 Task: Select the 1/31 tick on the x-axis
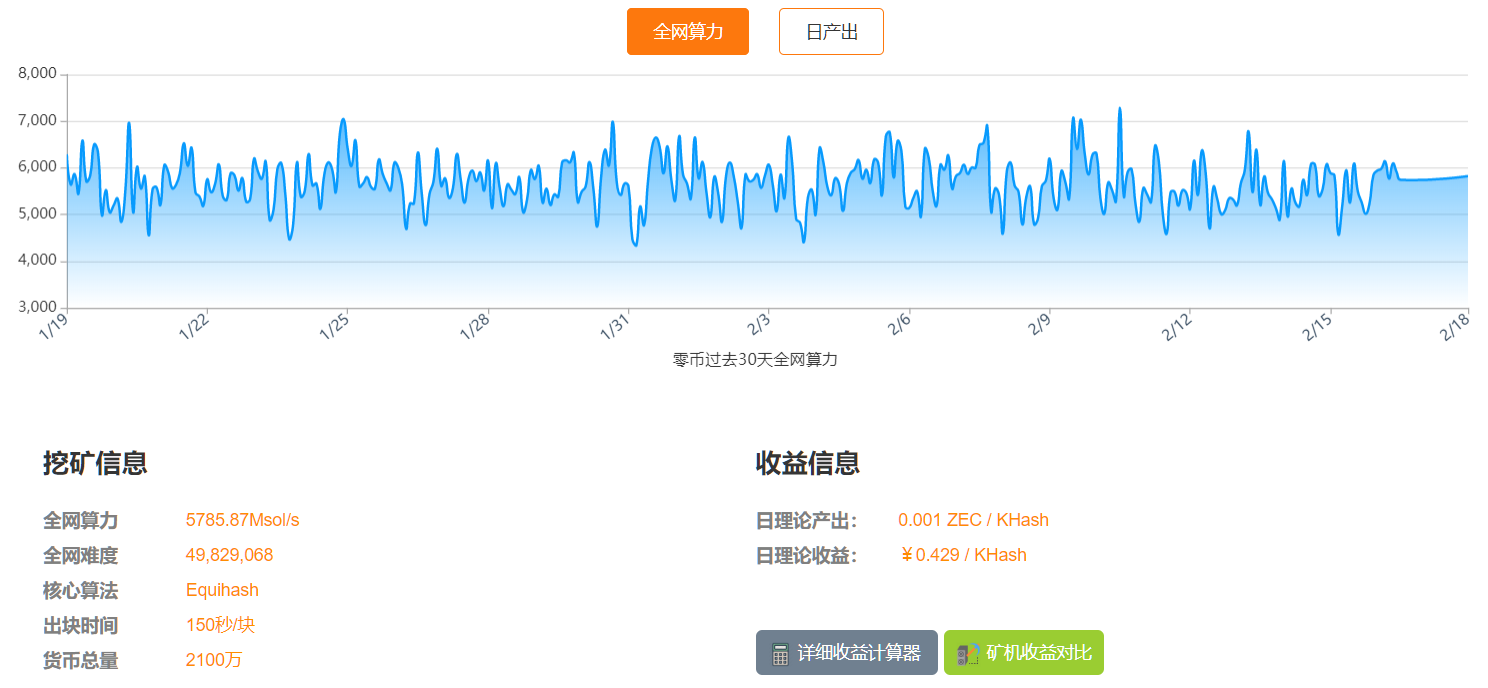[x=614, y=327]
